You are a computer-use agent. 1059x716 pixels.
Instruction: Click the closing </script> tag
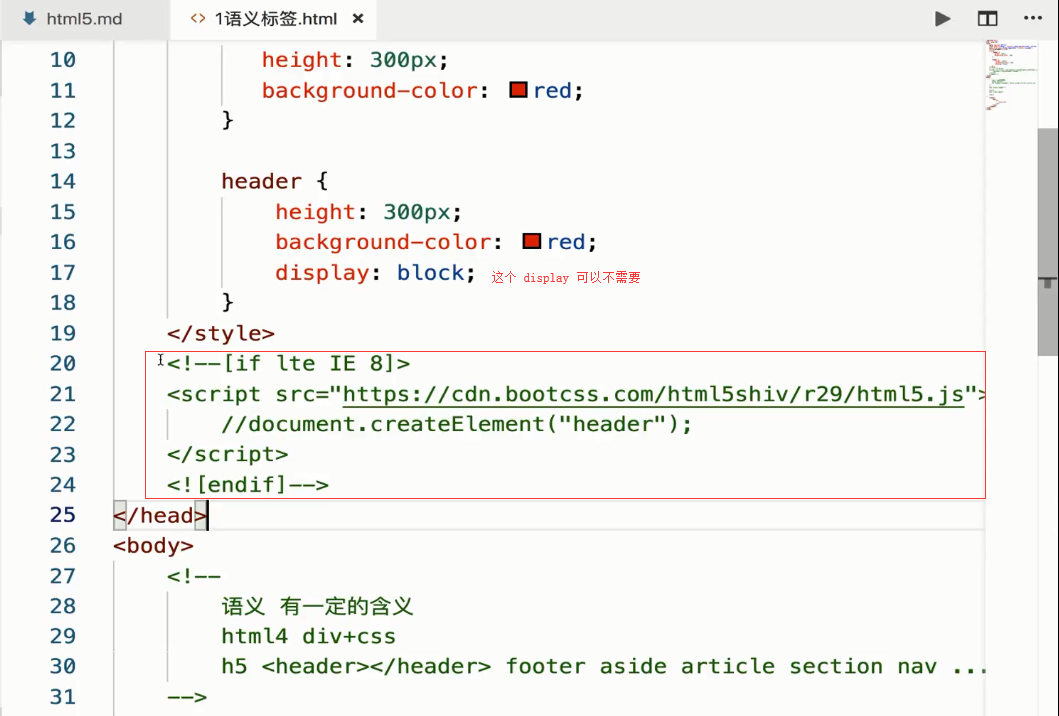pos(228,455)
